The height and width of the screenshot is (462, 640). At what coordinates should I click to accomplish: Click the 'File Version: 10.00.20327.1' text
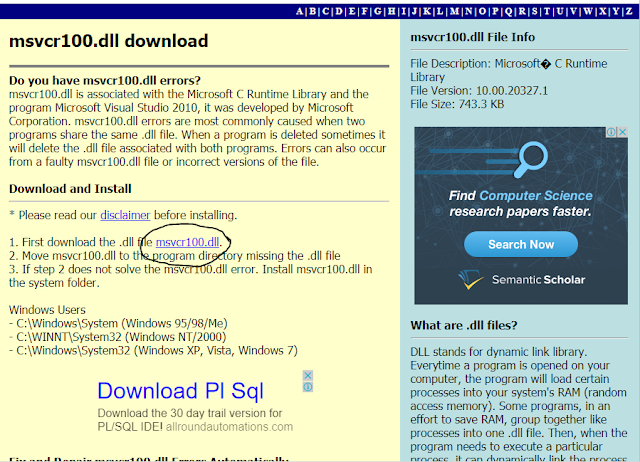coord(479,91)
